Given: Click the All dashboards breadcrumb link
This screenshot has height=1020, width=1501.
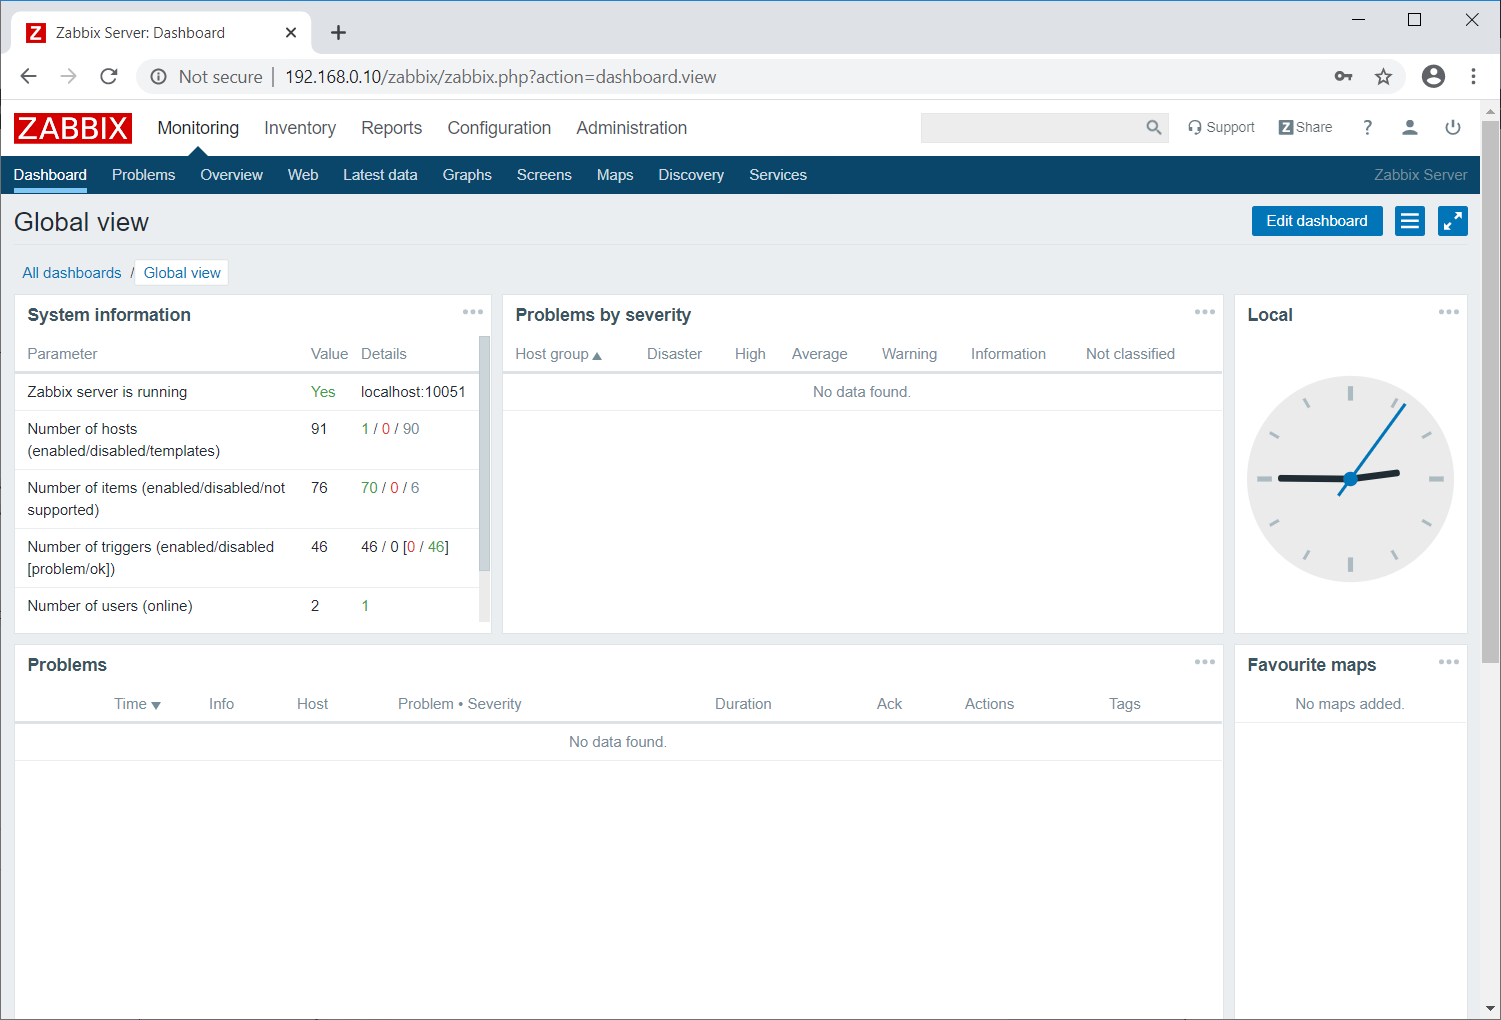Looking at the screenshot, I should 72,273.
